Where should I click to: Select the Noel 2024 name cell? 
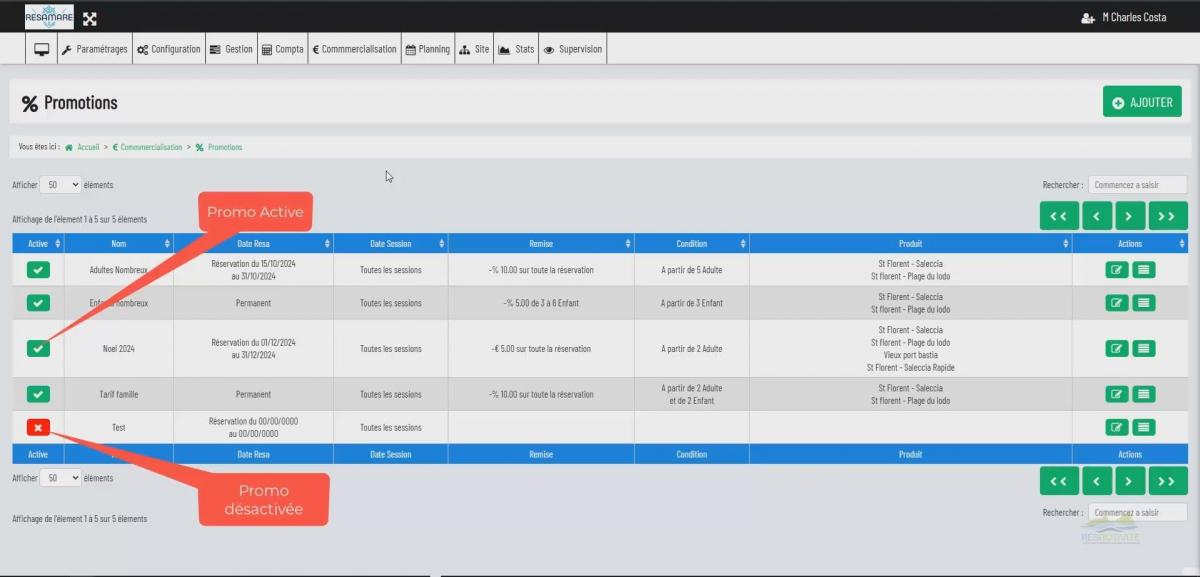(x=119, y=349)
